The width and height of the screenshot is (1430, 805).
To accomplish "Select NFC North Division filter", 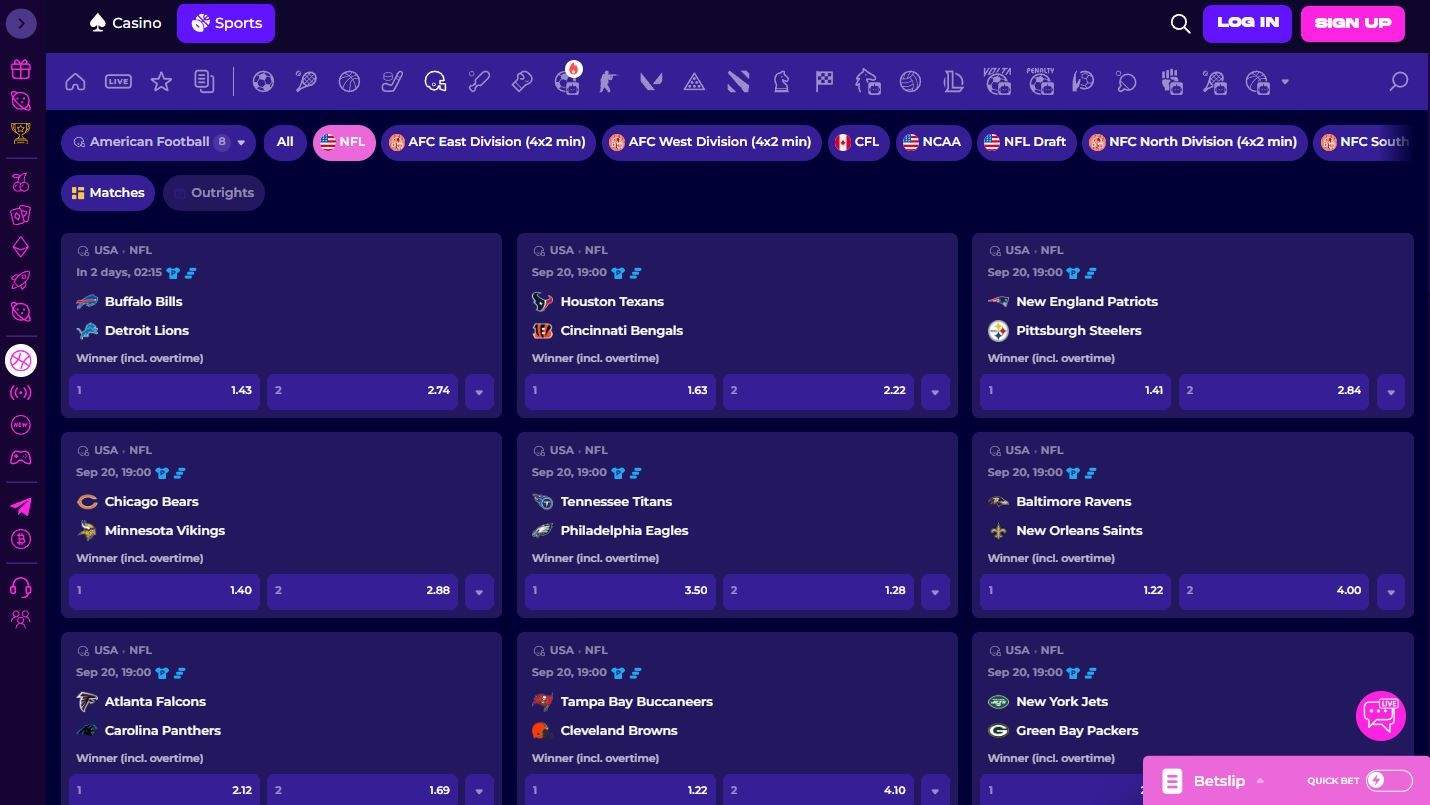I will point(1195,142).
